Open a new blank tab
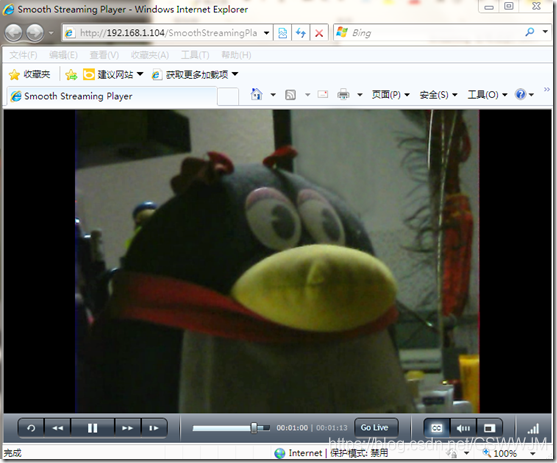The image size is (557, 463). coord(228,97)
